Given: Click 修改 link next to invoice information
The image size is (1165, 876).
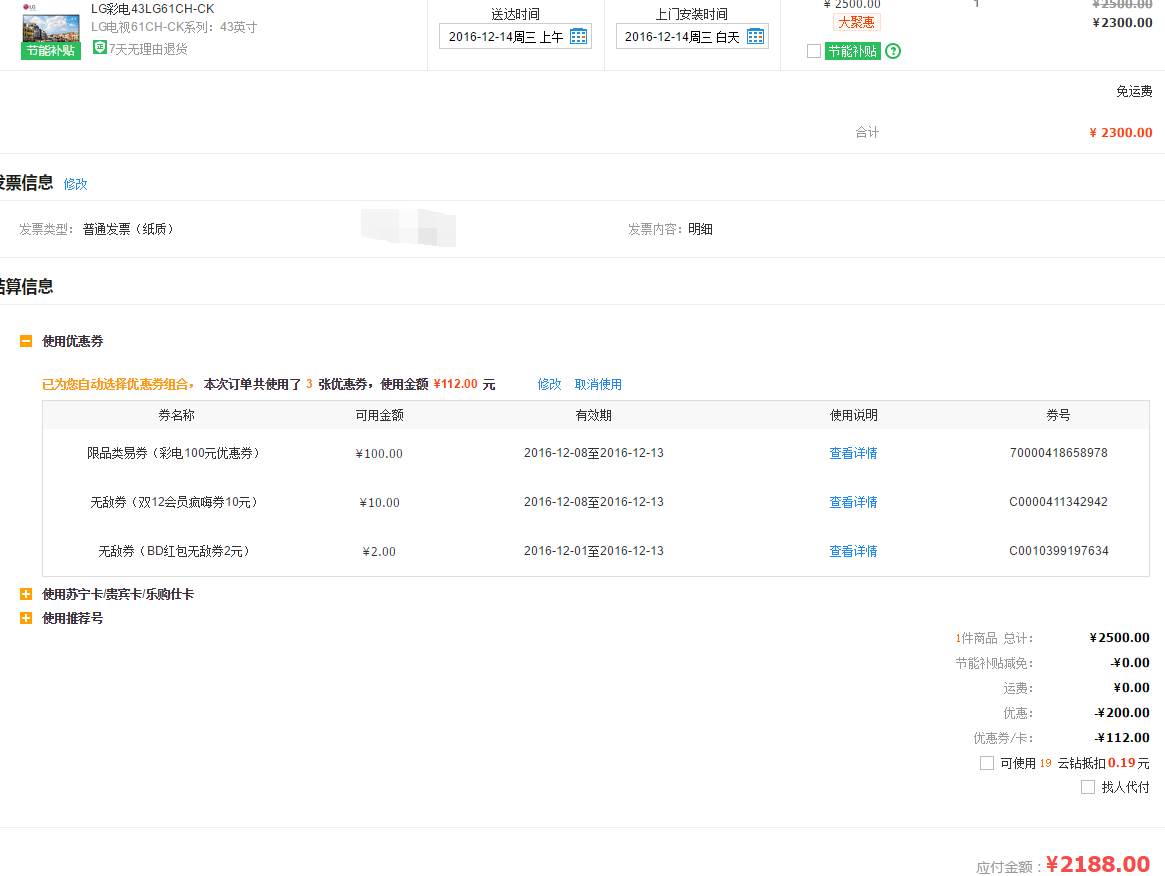Looking at the screenshot, I should 75,184.
